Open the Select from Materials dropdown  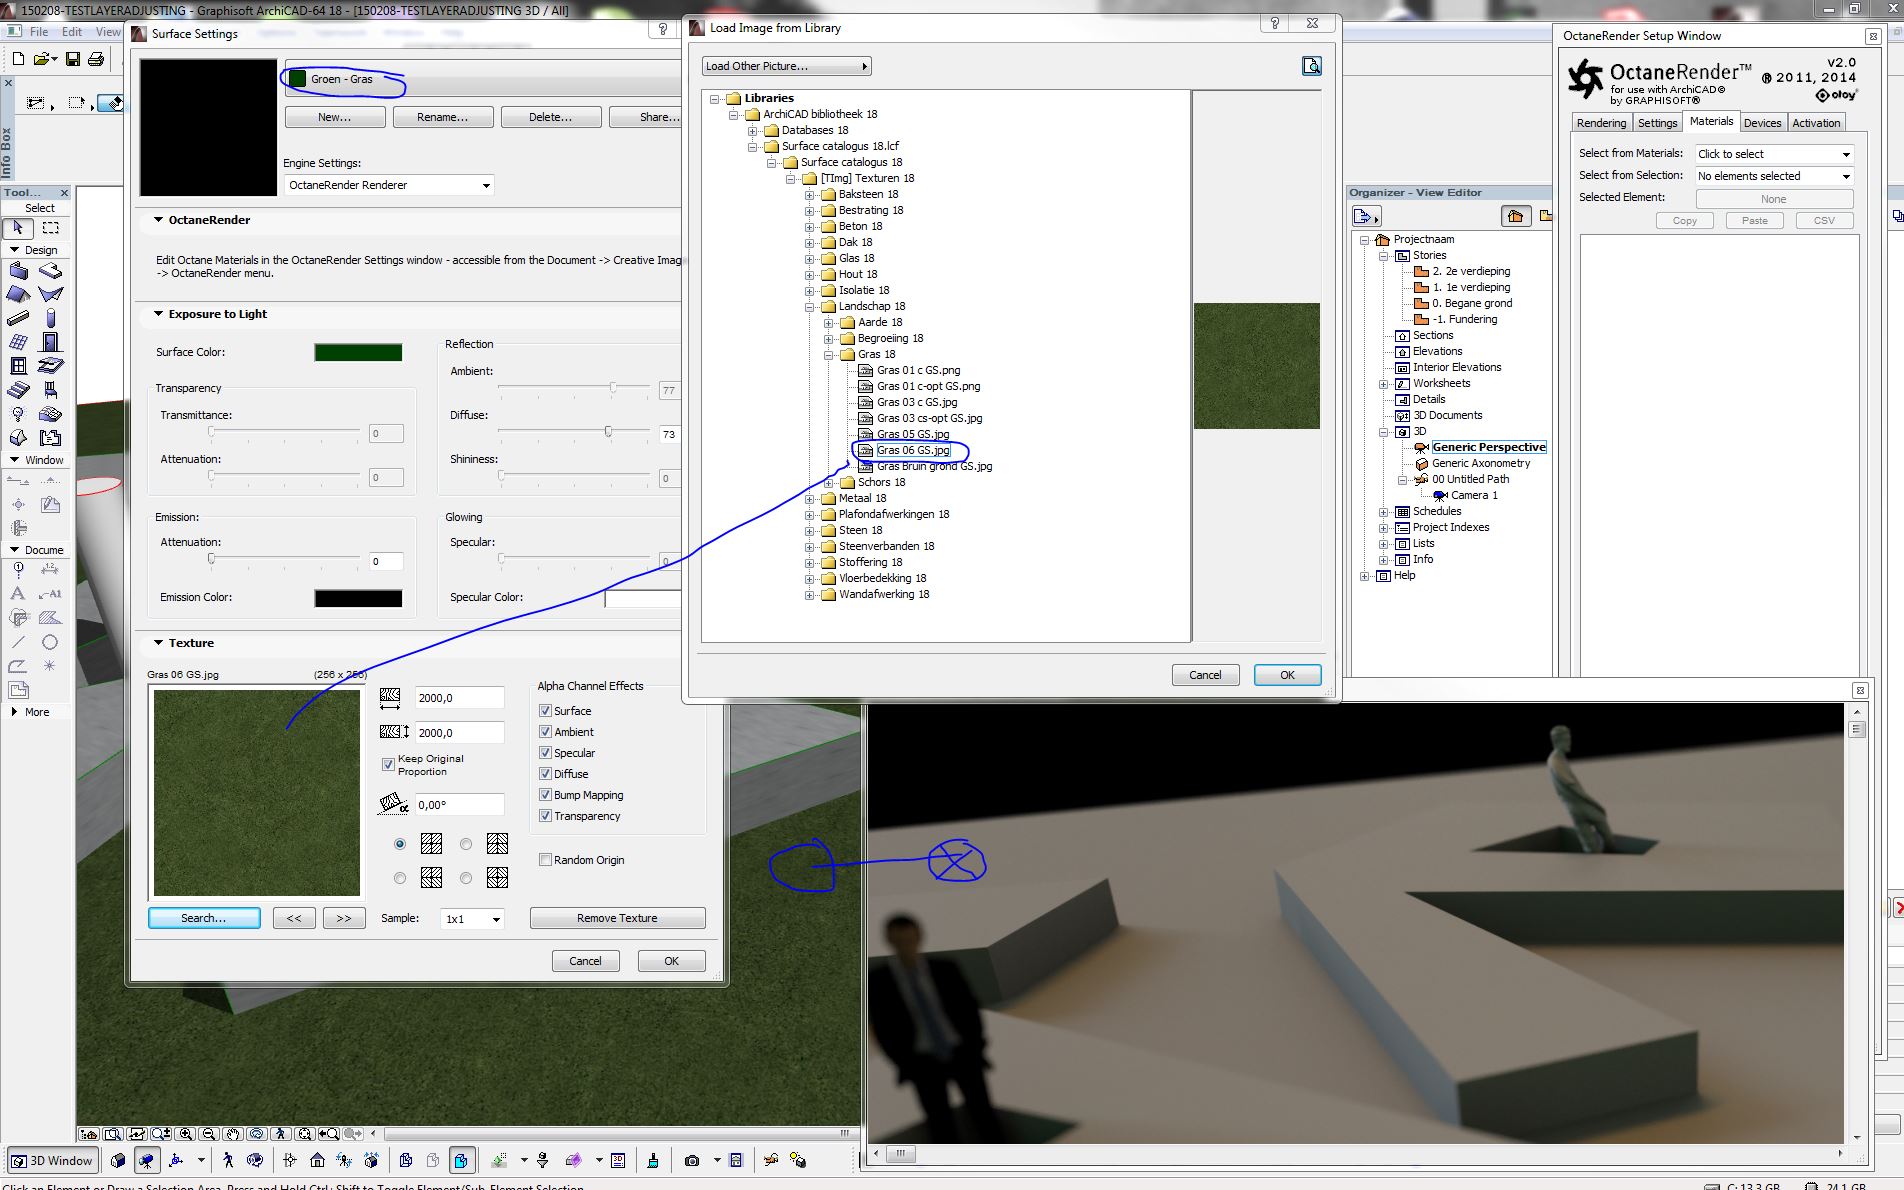tap(1774, 154)
